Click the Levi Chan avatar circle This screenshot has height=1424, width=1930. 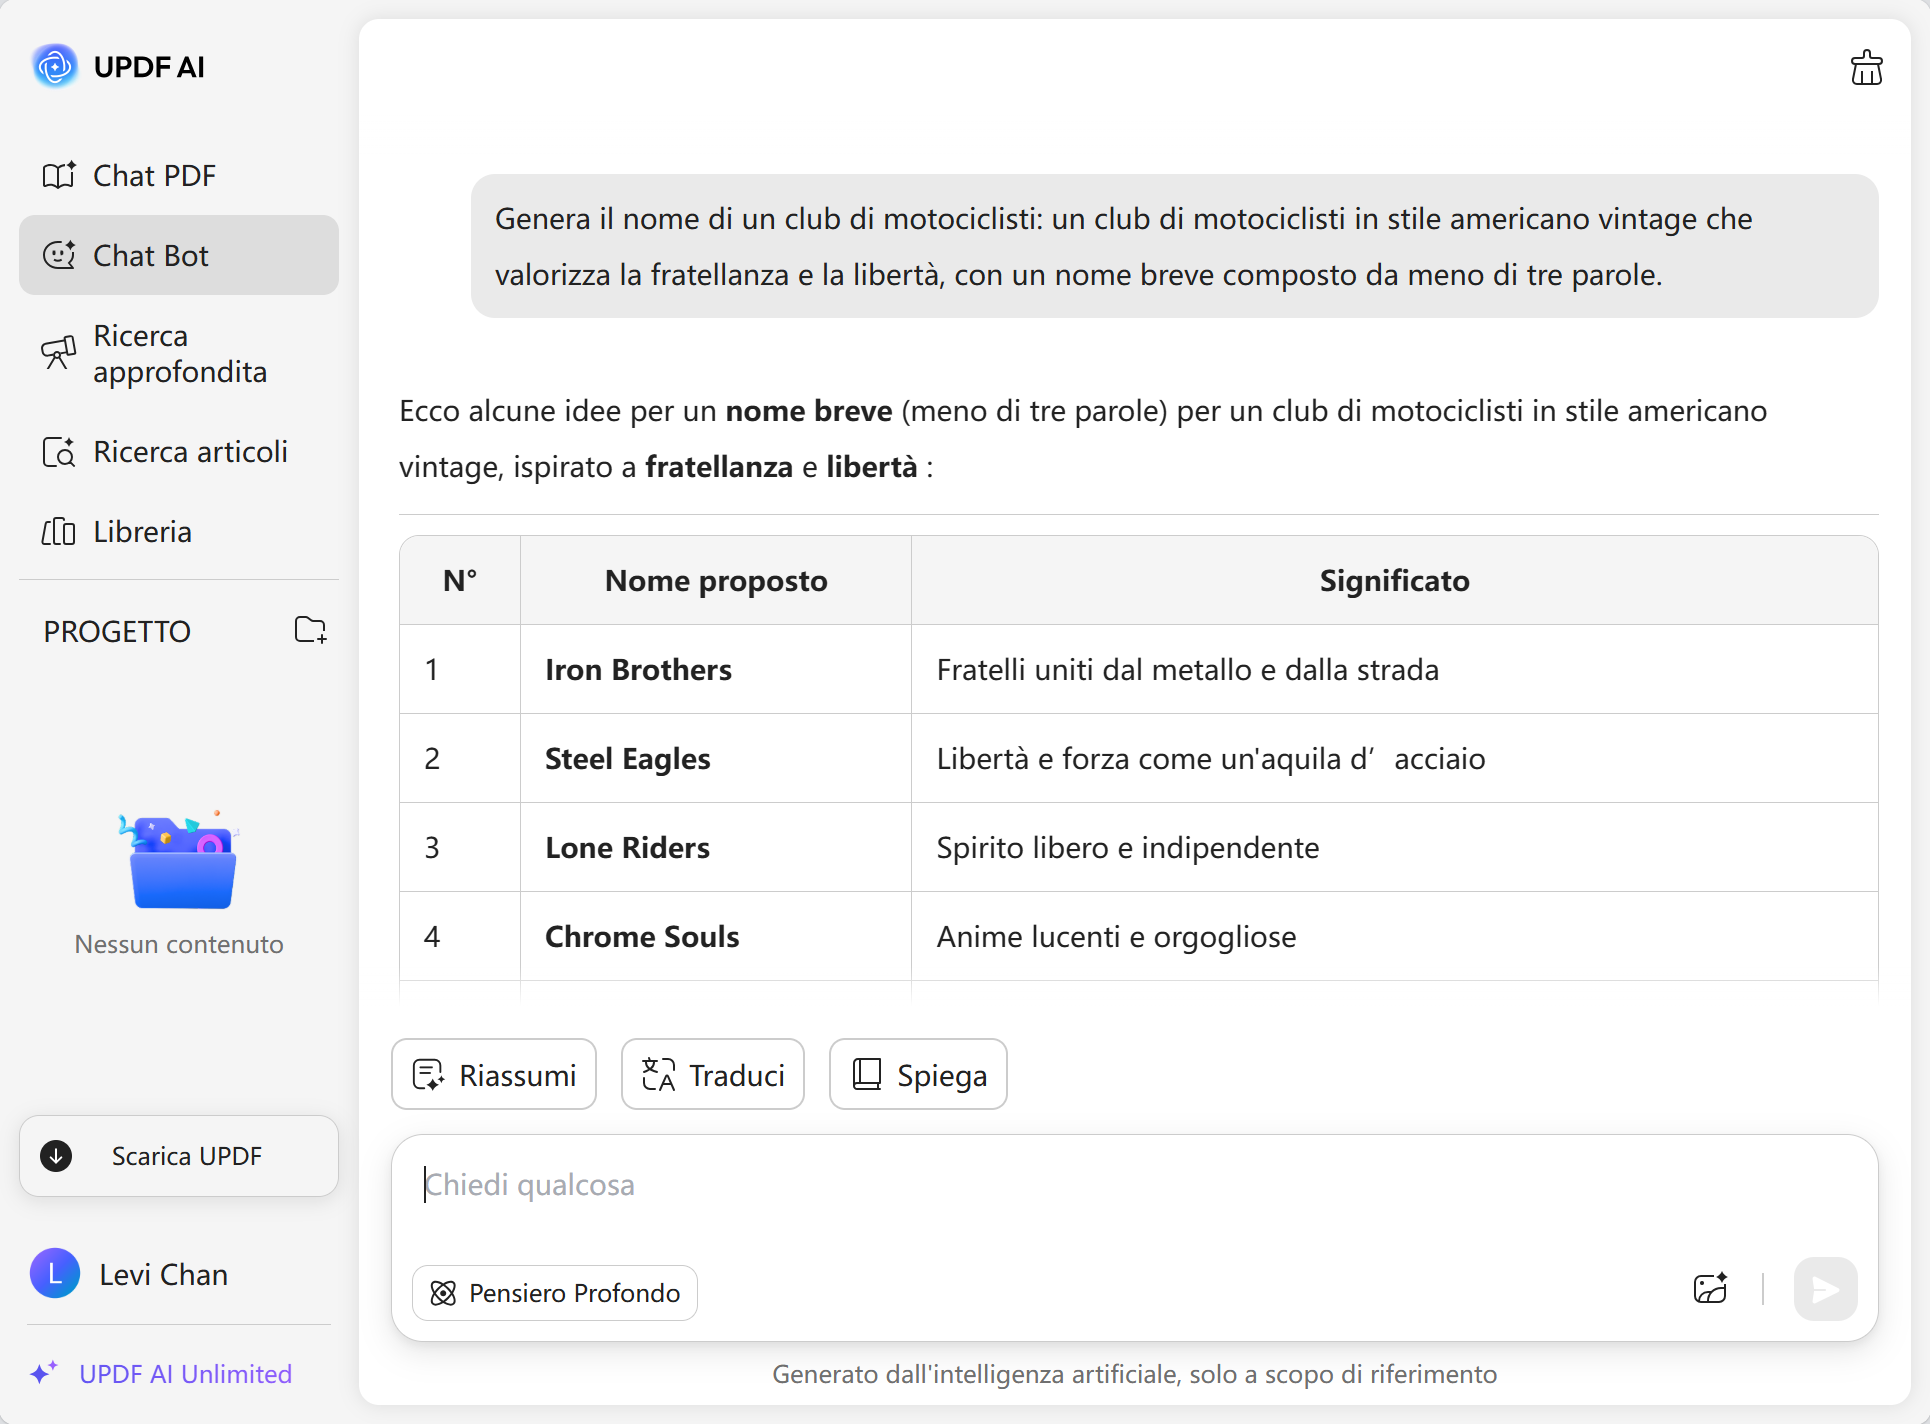pos(55,1274)
